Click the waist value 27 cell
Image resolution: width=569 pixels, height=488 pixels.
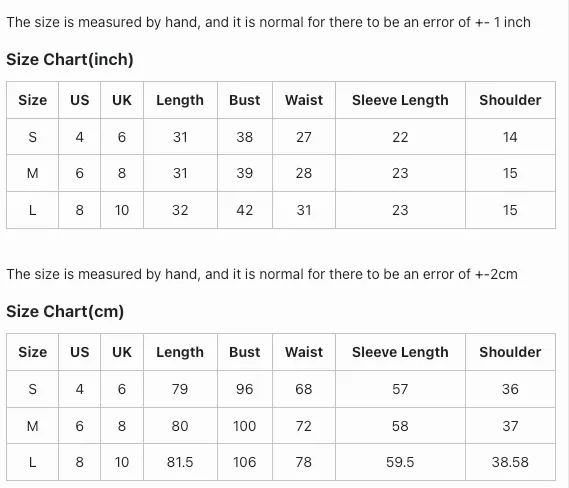tap(304, 137)
